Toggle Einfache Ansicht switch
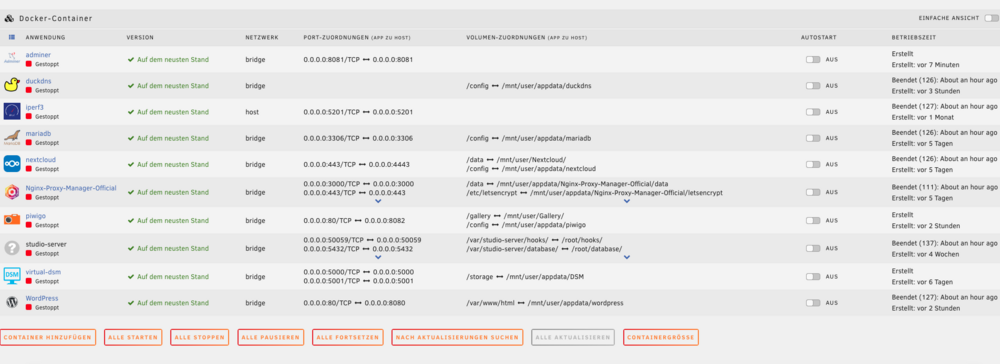This screenshot has height=364, width=1000. pos(991,18)
